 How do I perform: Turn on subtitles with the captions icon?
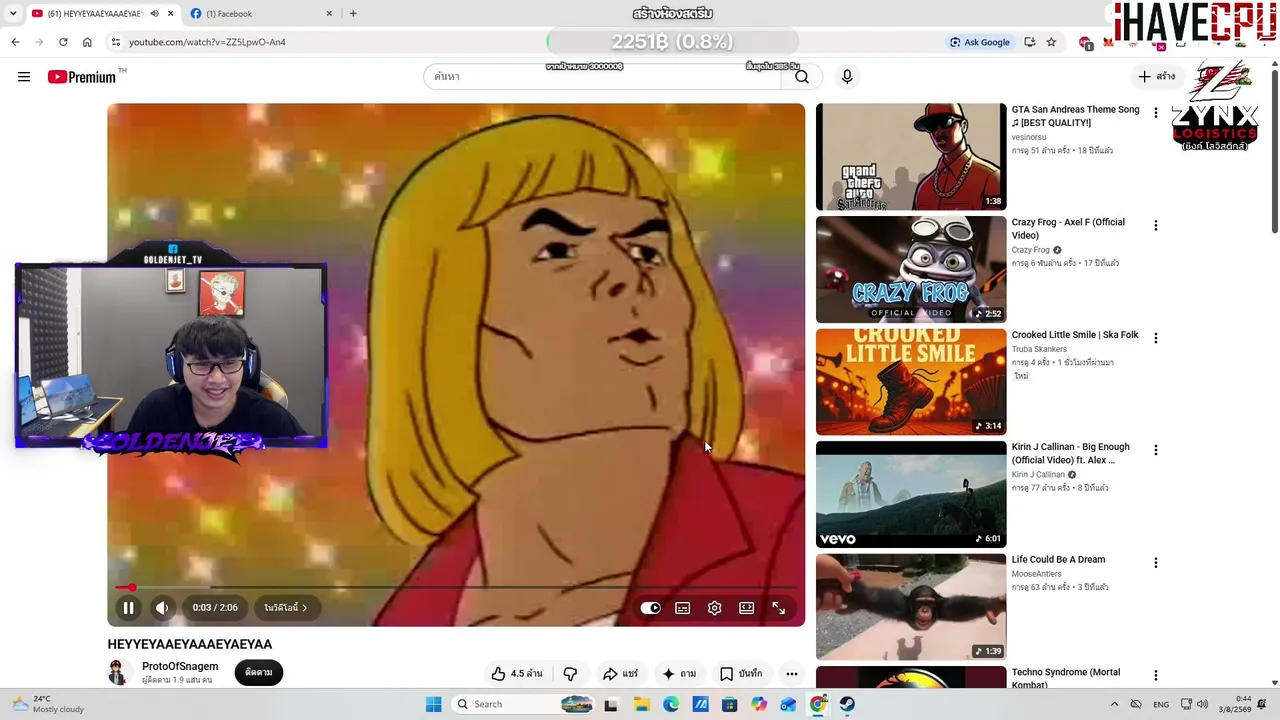[x=683, y=608]
